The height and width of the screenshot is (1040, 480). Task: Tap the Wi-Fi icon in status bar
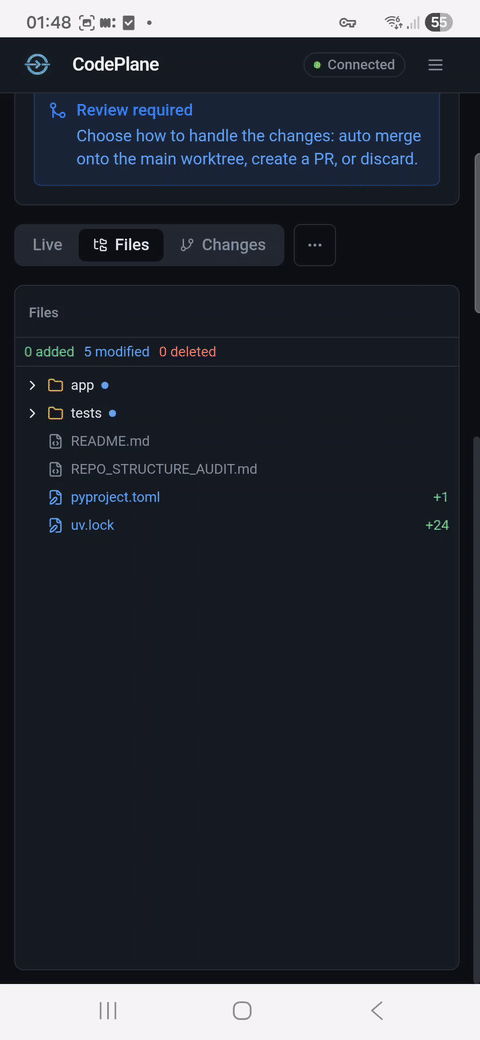click(393, 23)
